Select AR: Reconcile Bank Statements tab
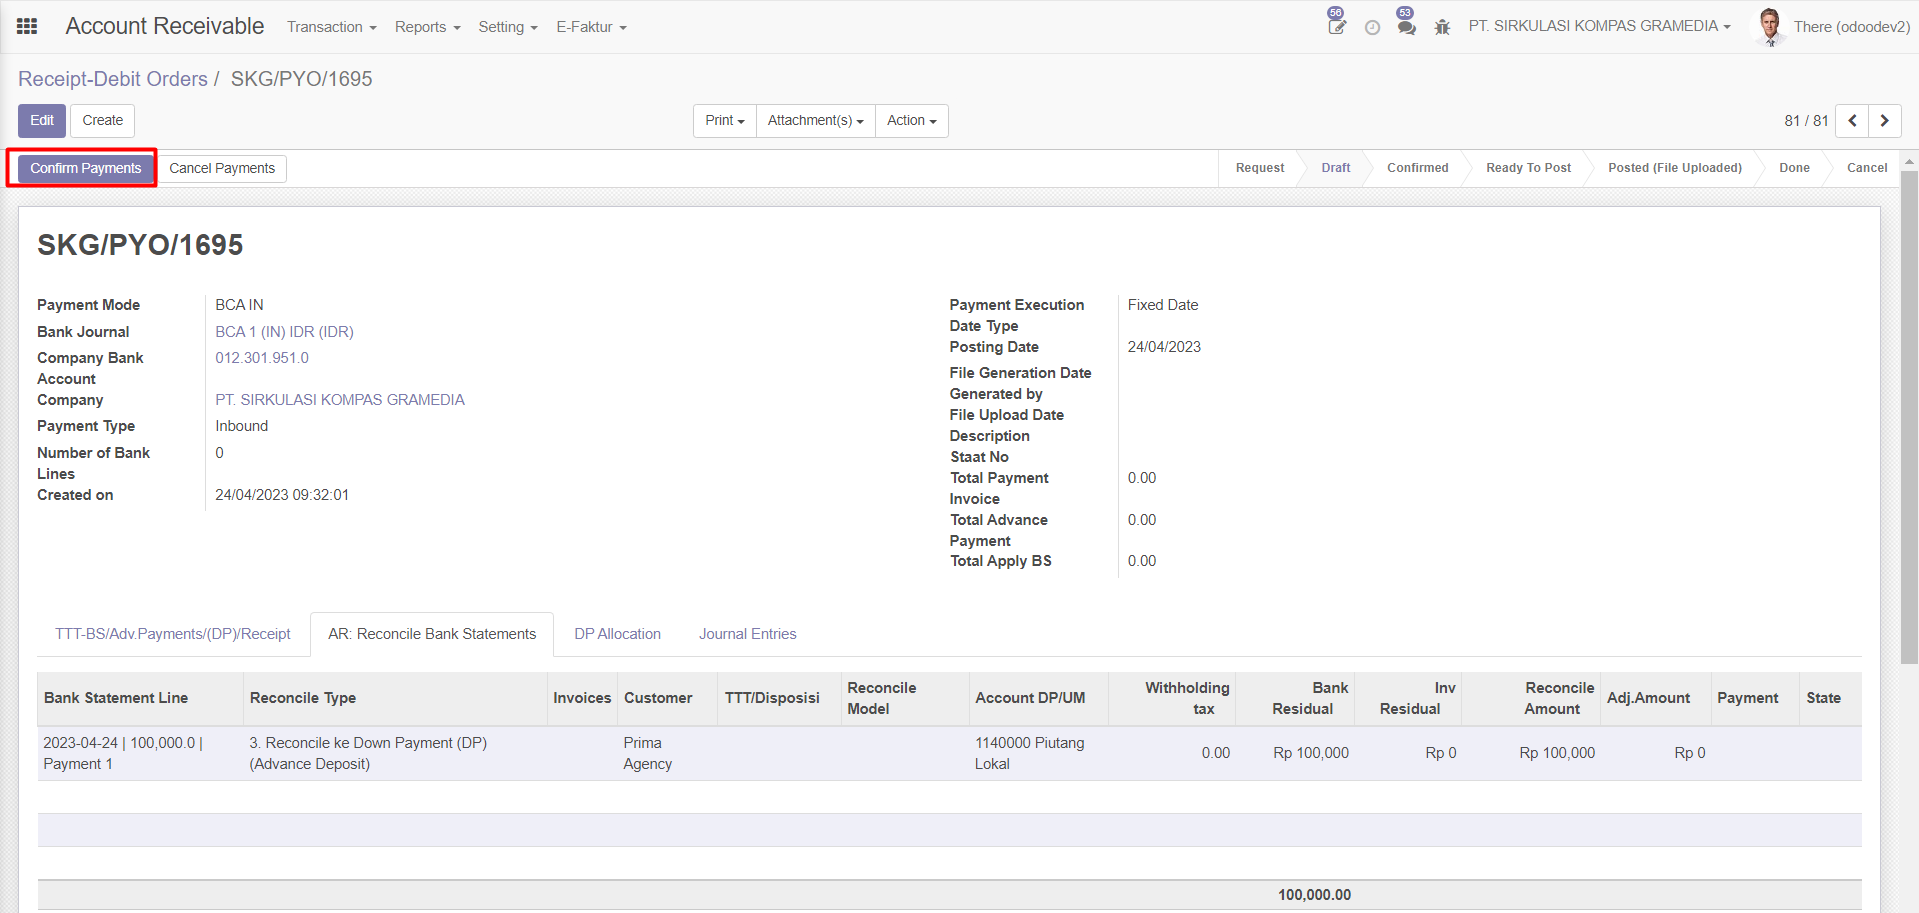1919x913 pixels. [432, 634]
